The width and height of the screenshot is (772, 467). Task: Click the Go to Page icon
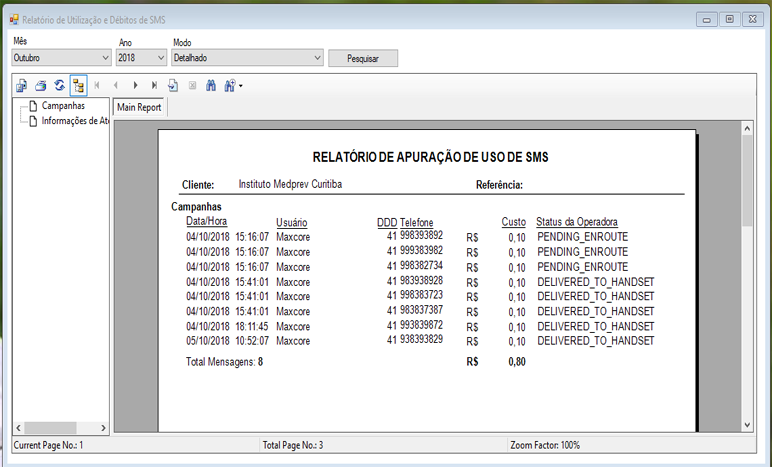(x=173, y=86)
